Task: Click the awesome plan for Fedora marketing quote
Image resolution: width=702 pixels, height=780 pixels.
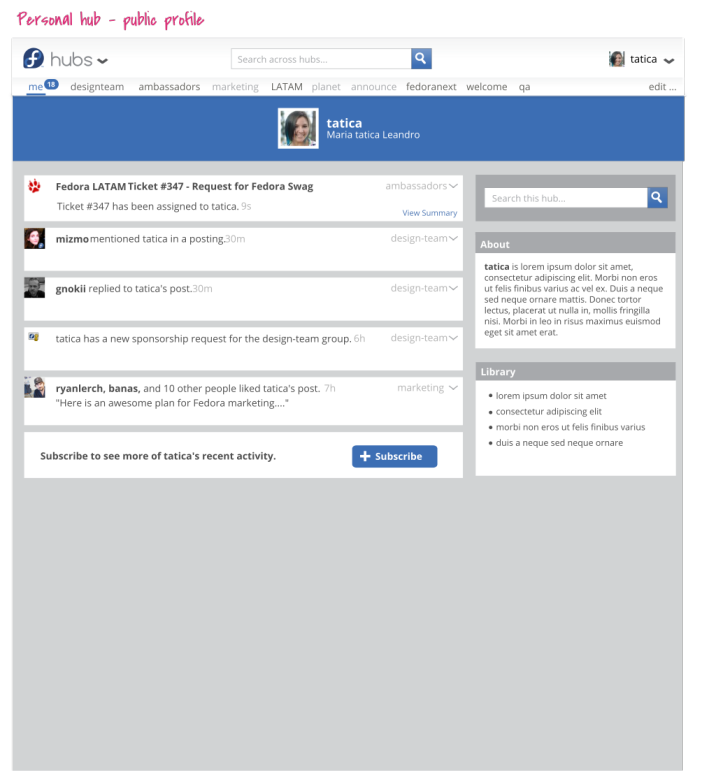Action: coord(172,403)
